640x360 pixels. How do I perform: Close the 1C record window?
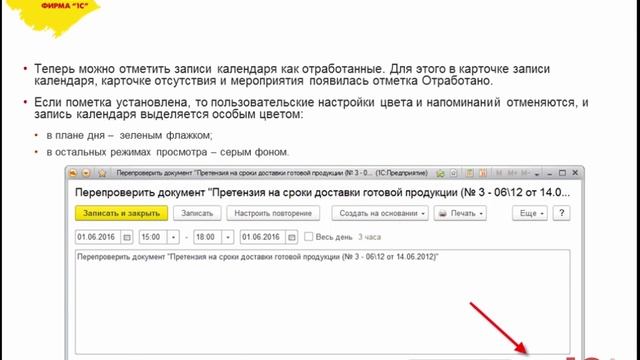(x=575, y=173)
